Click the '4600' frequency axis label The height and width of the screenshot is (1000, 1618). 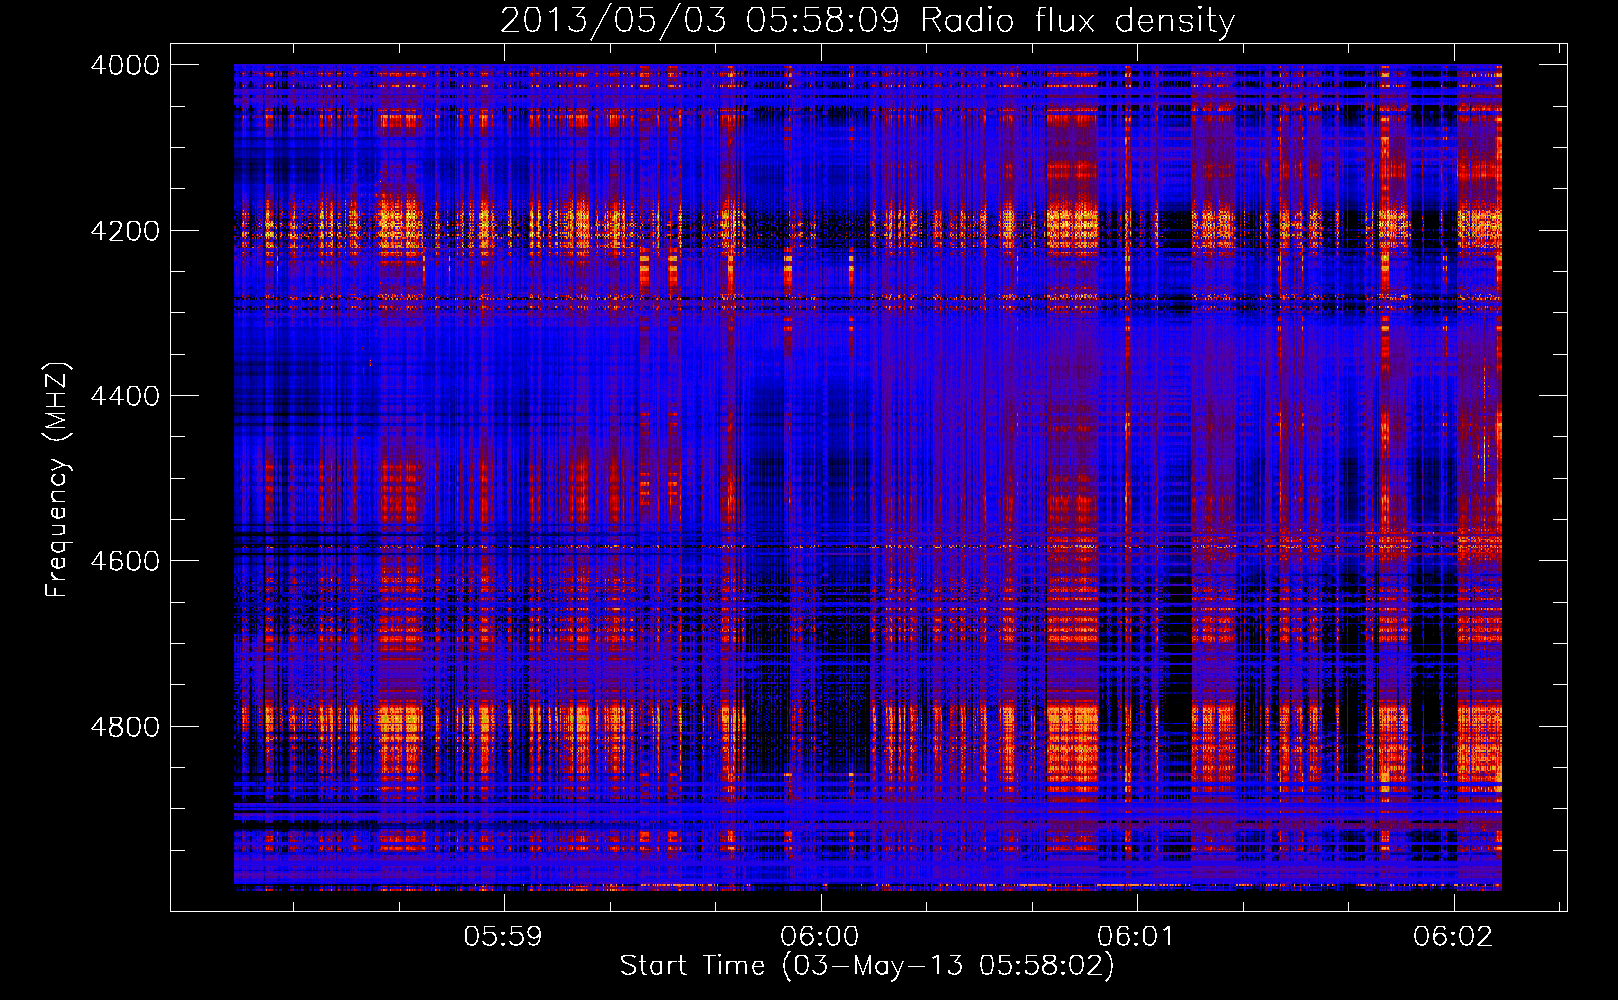[125, 561]
